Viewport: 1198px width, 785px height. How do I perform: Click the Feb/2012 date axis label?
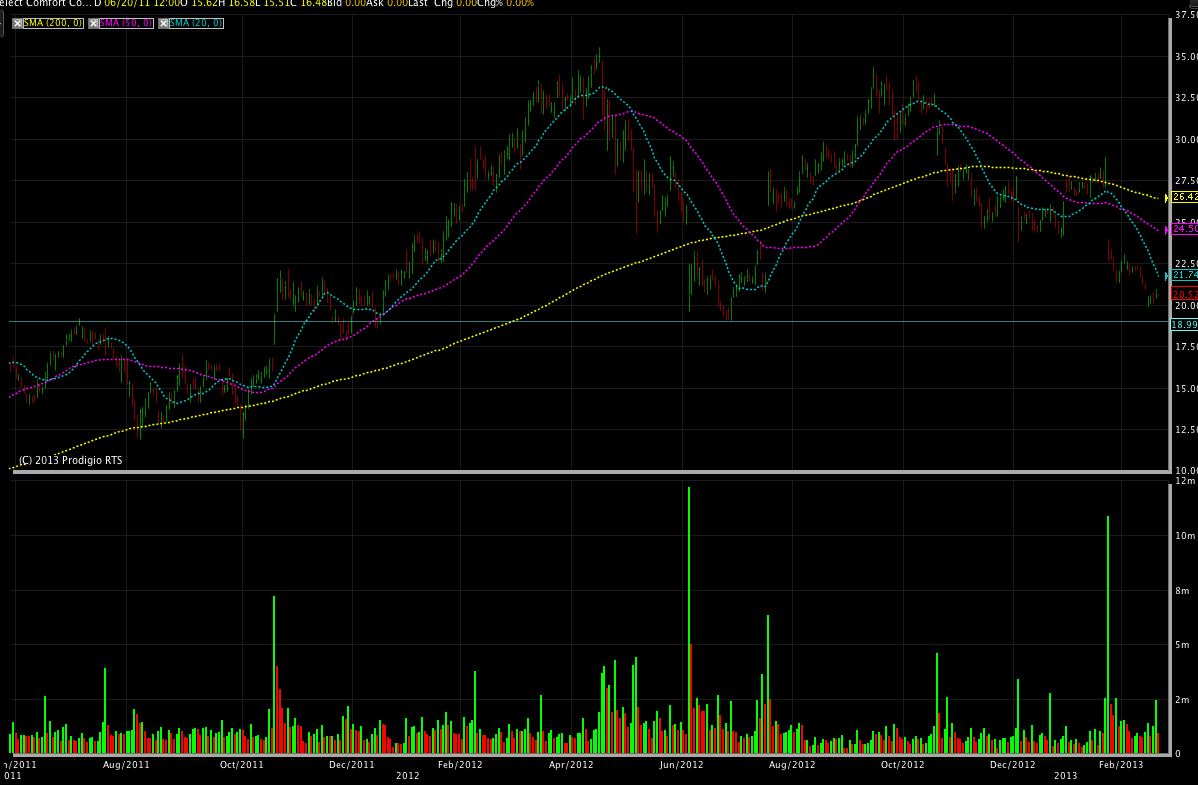tap(460, 764)
